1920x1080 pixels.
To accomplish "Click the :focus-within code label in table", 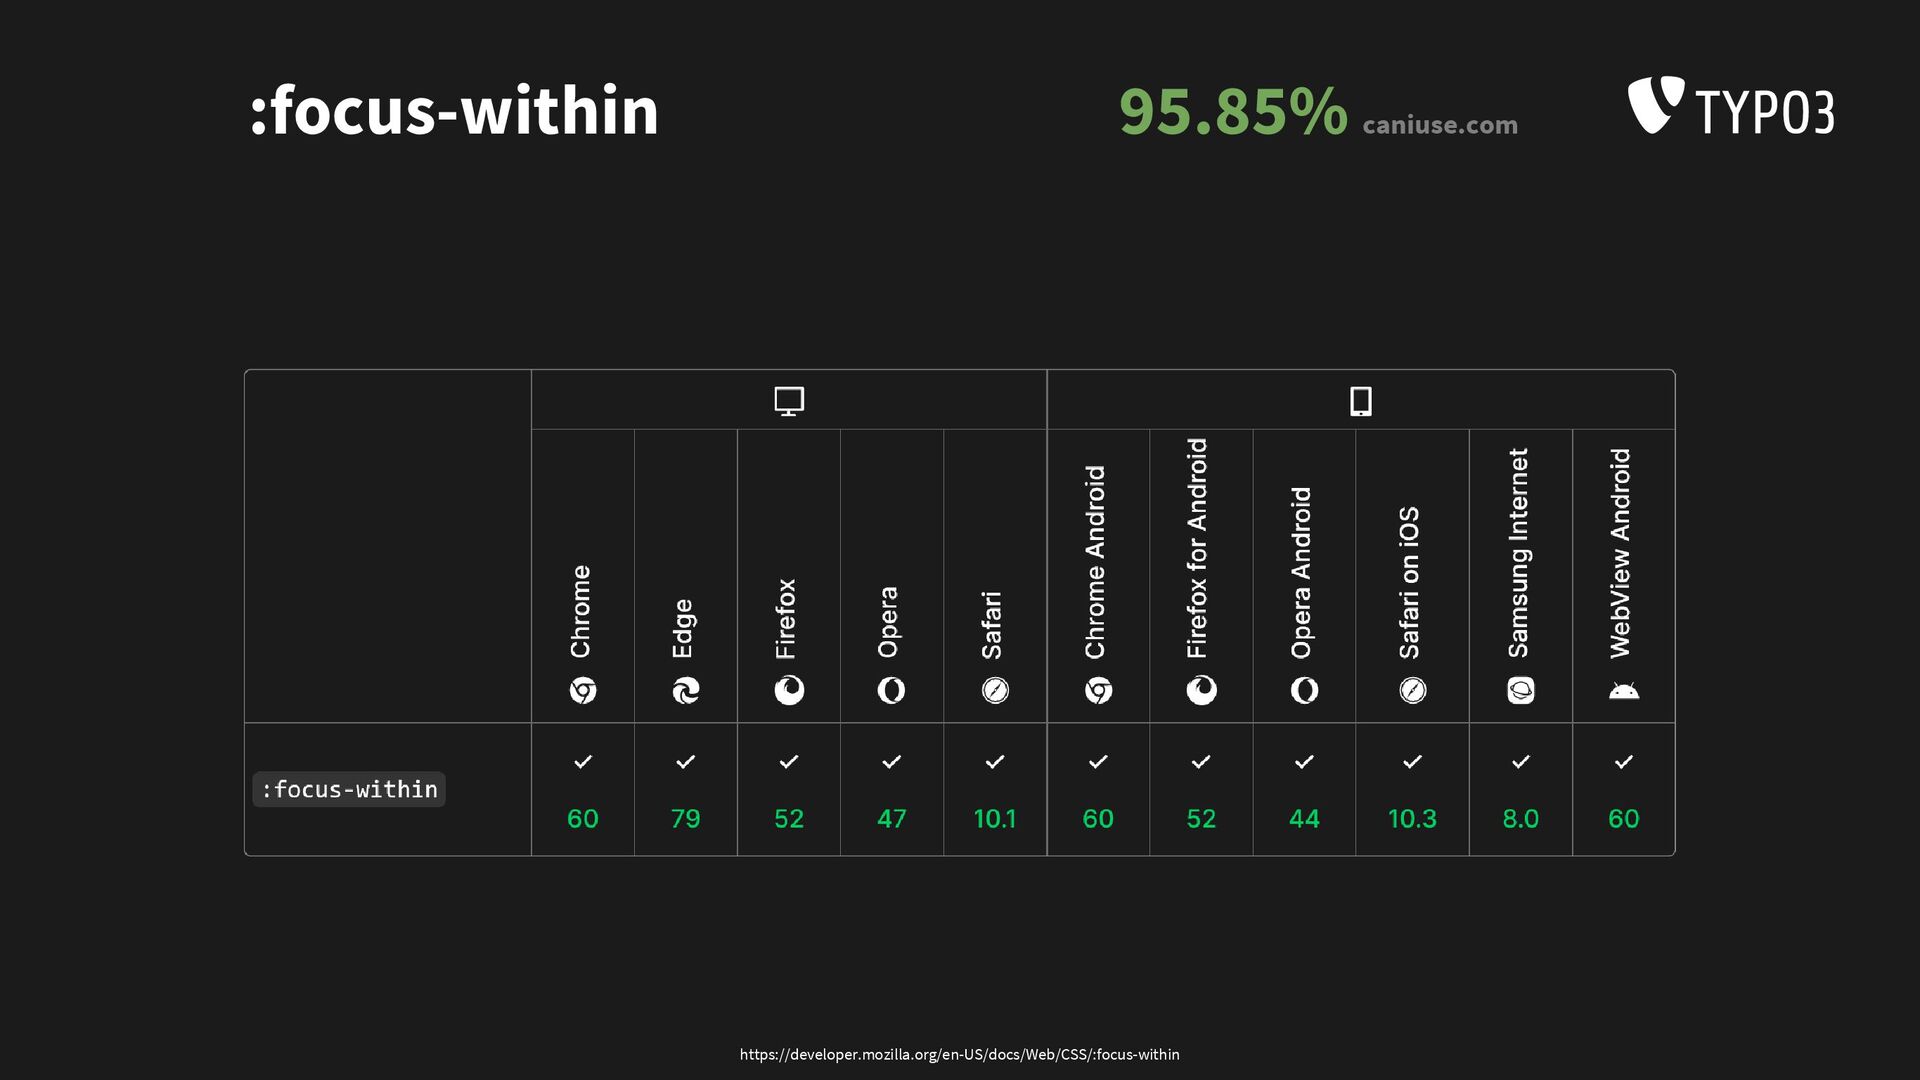I will (x=349, y=789).
